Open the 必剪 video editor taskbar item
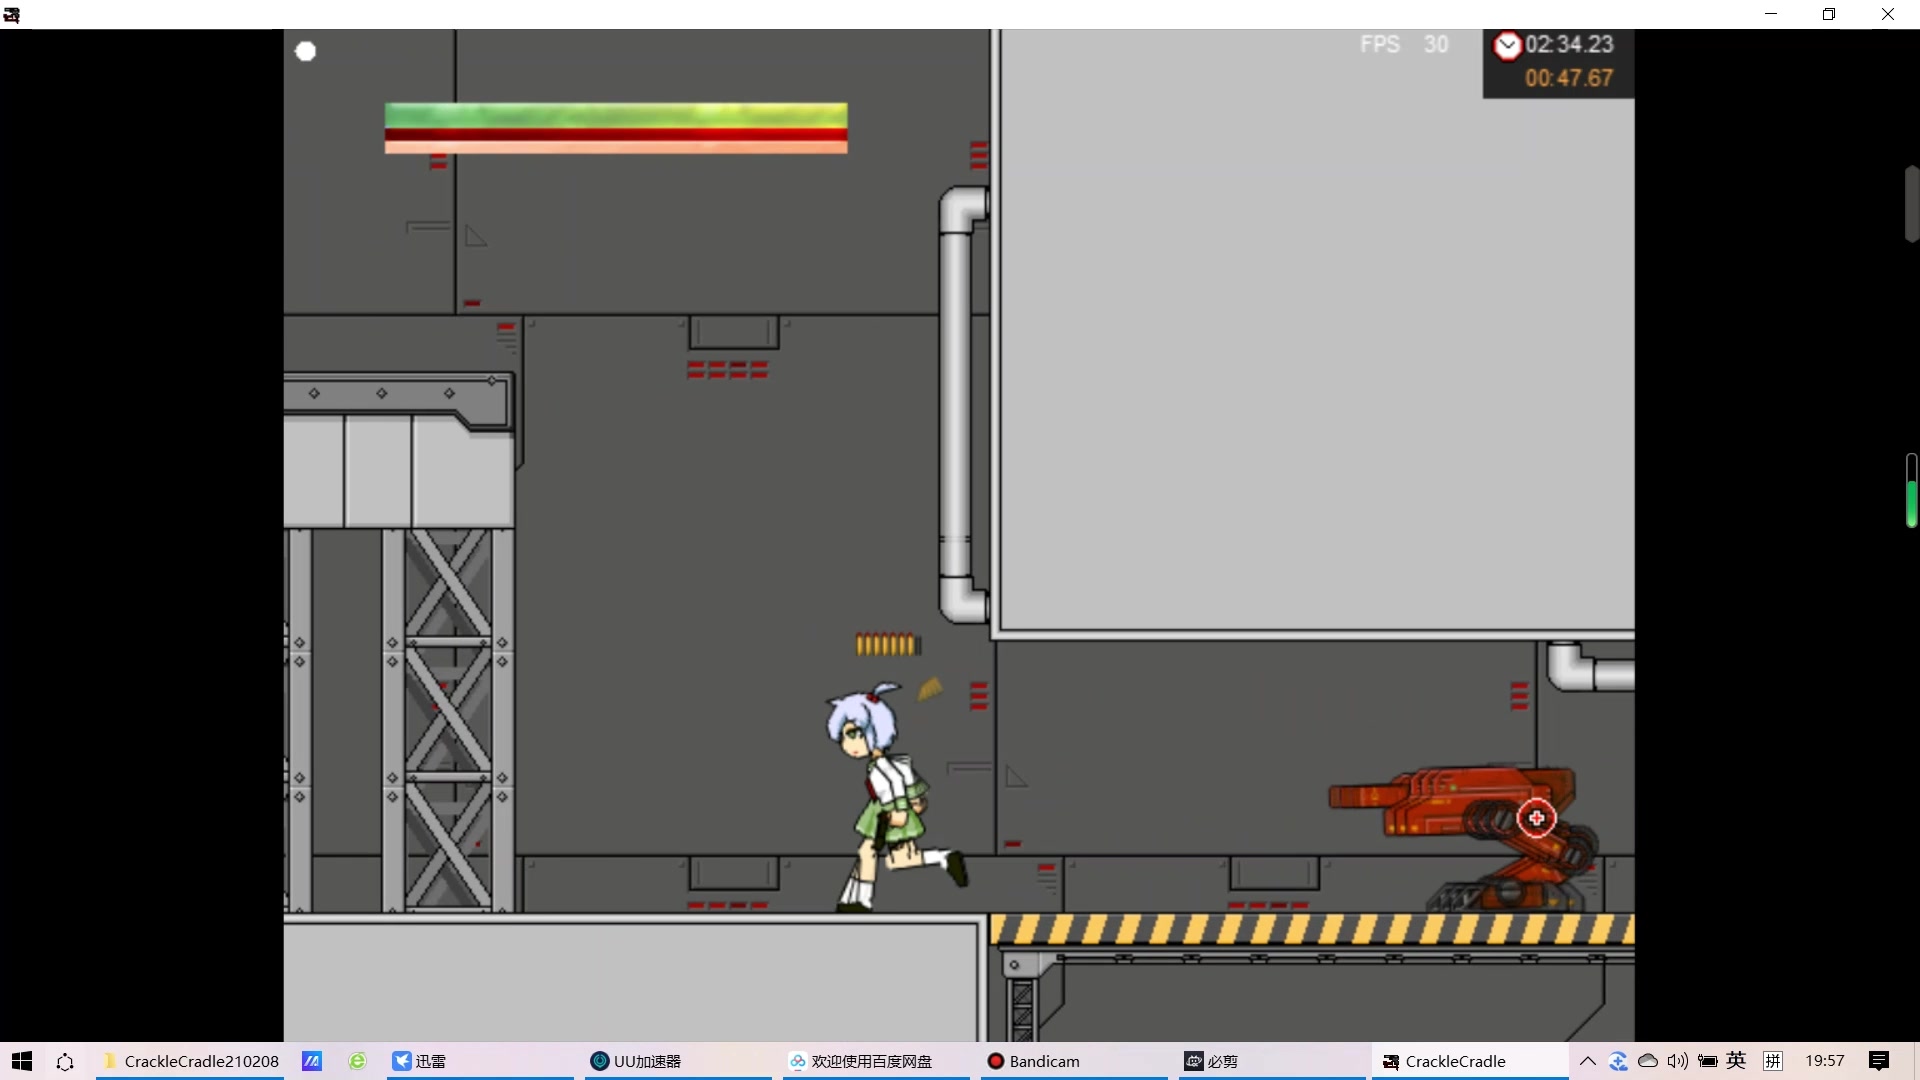Image resolution: width=1920 pixels, height=1080 pixels. [x=1211, y=1061]
